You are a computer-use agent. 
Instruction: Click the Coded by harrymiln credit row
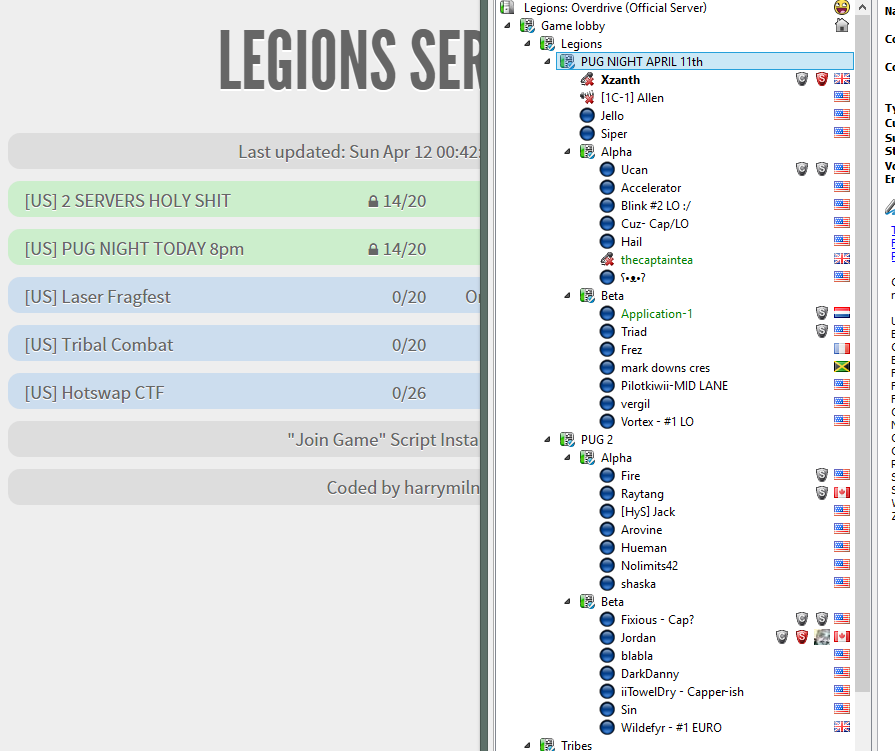tap(244, 487)
